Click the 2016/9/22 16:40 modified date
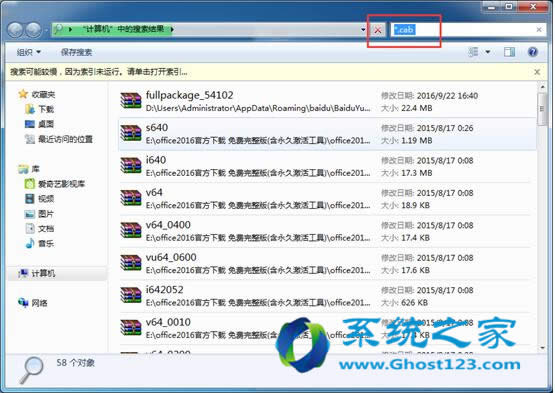The image size is (555, 393). (x=447, y=96)
